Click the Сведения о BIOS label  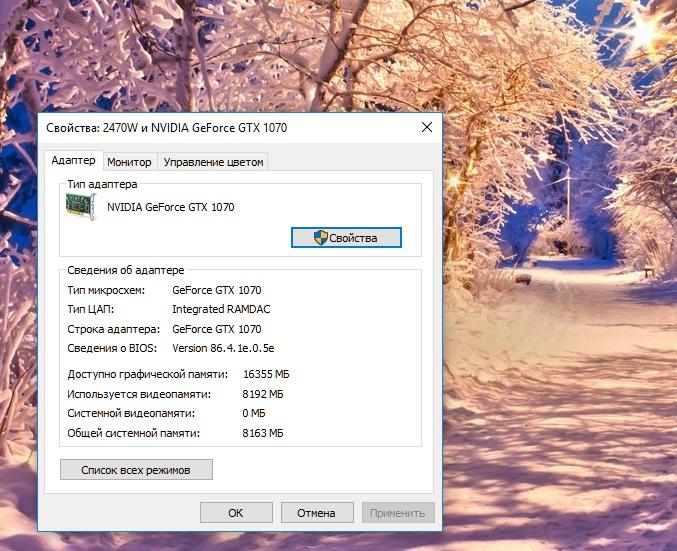(x=112, y=348)
